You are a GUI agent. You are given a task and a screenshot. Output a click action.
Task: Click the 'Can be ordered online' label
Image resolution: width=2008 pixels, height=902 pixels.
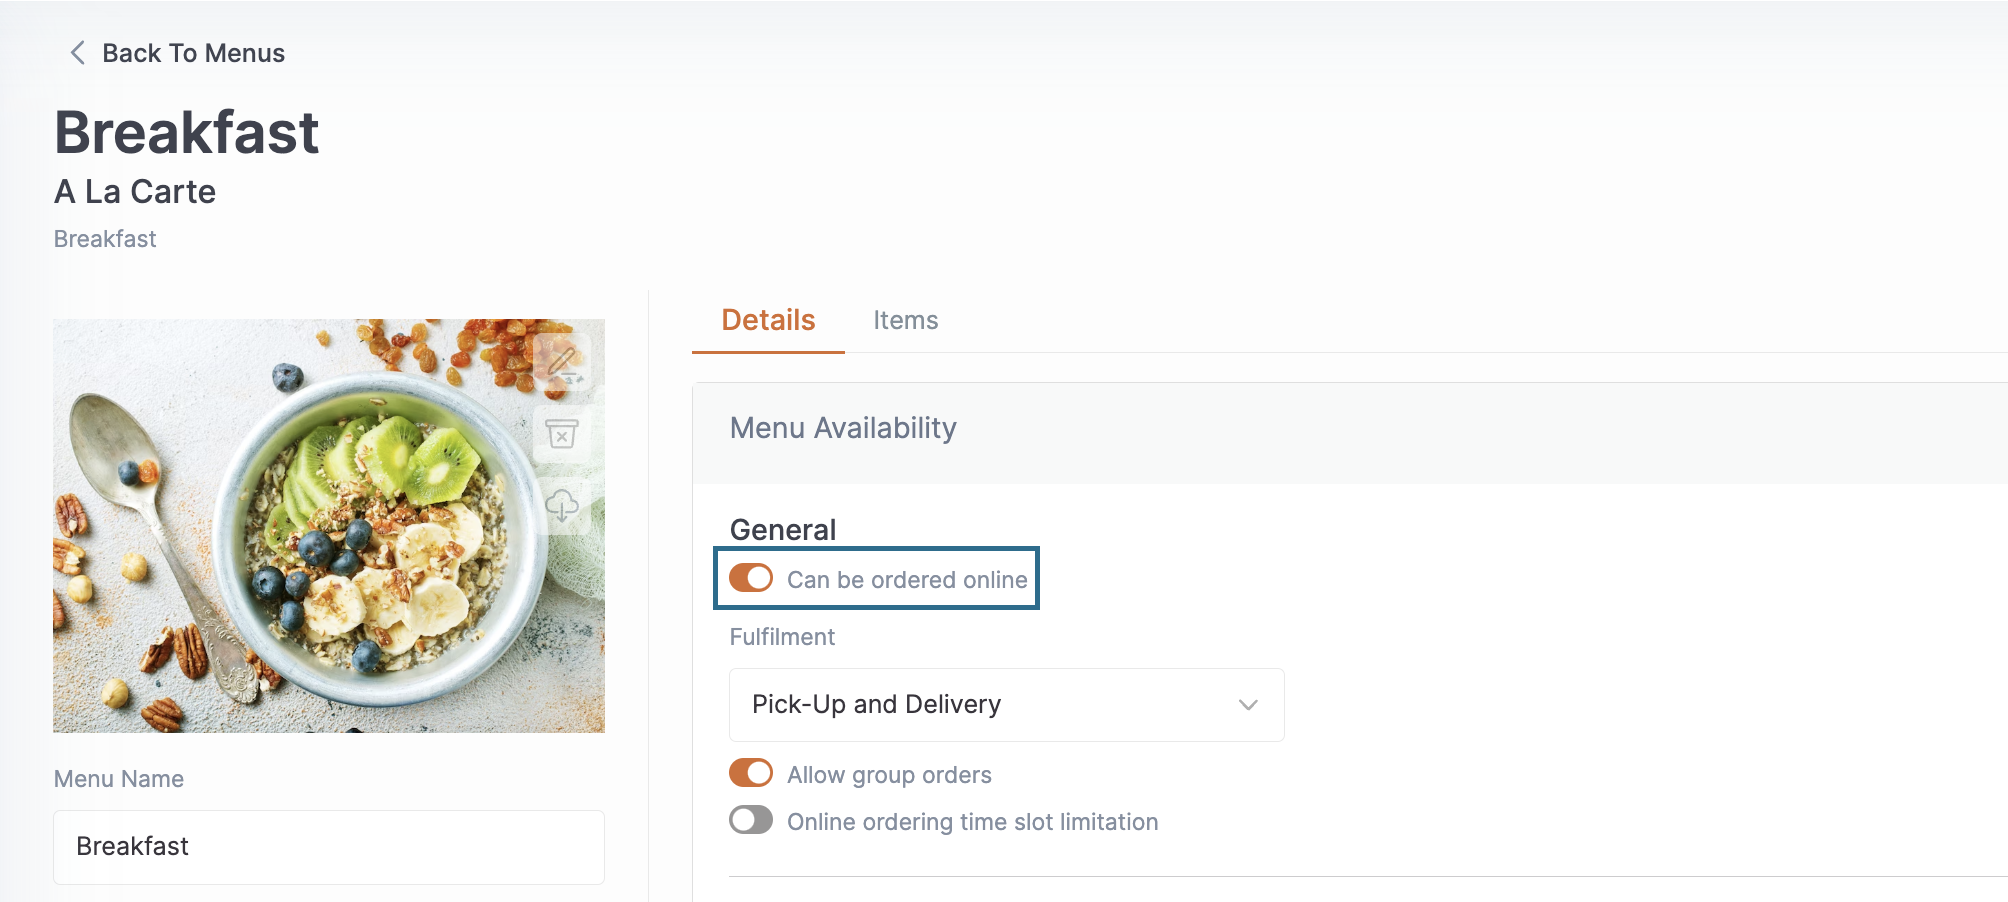pyautogui.click(x=907, y=580)
